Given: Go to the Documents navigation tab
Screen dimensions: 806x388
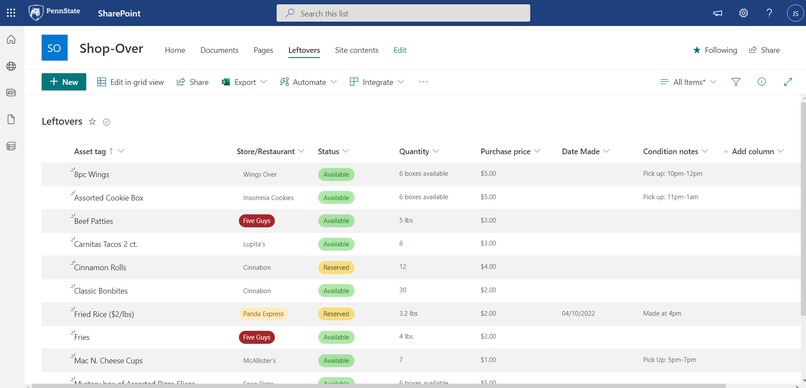Looking at the screenshot, I should 219,50.
